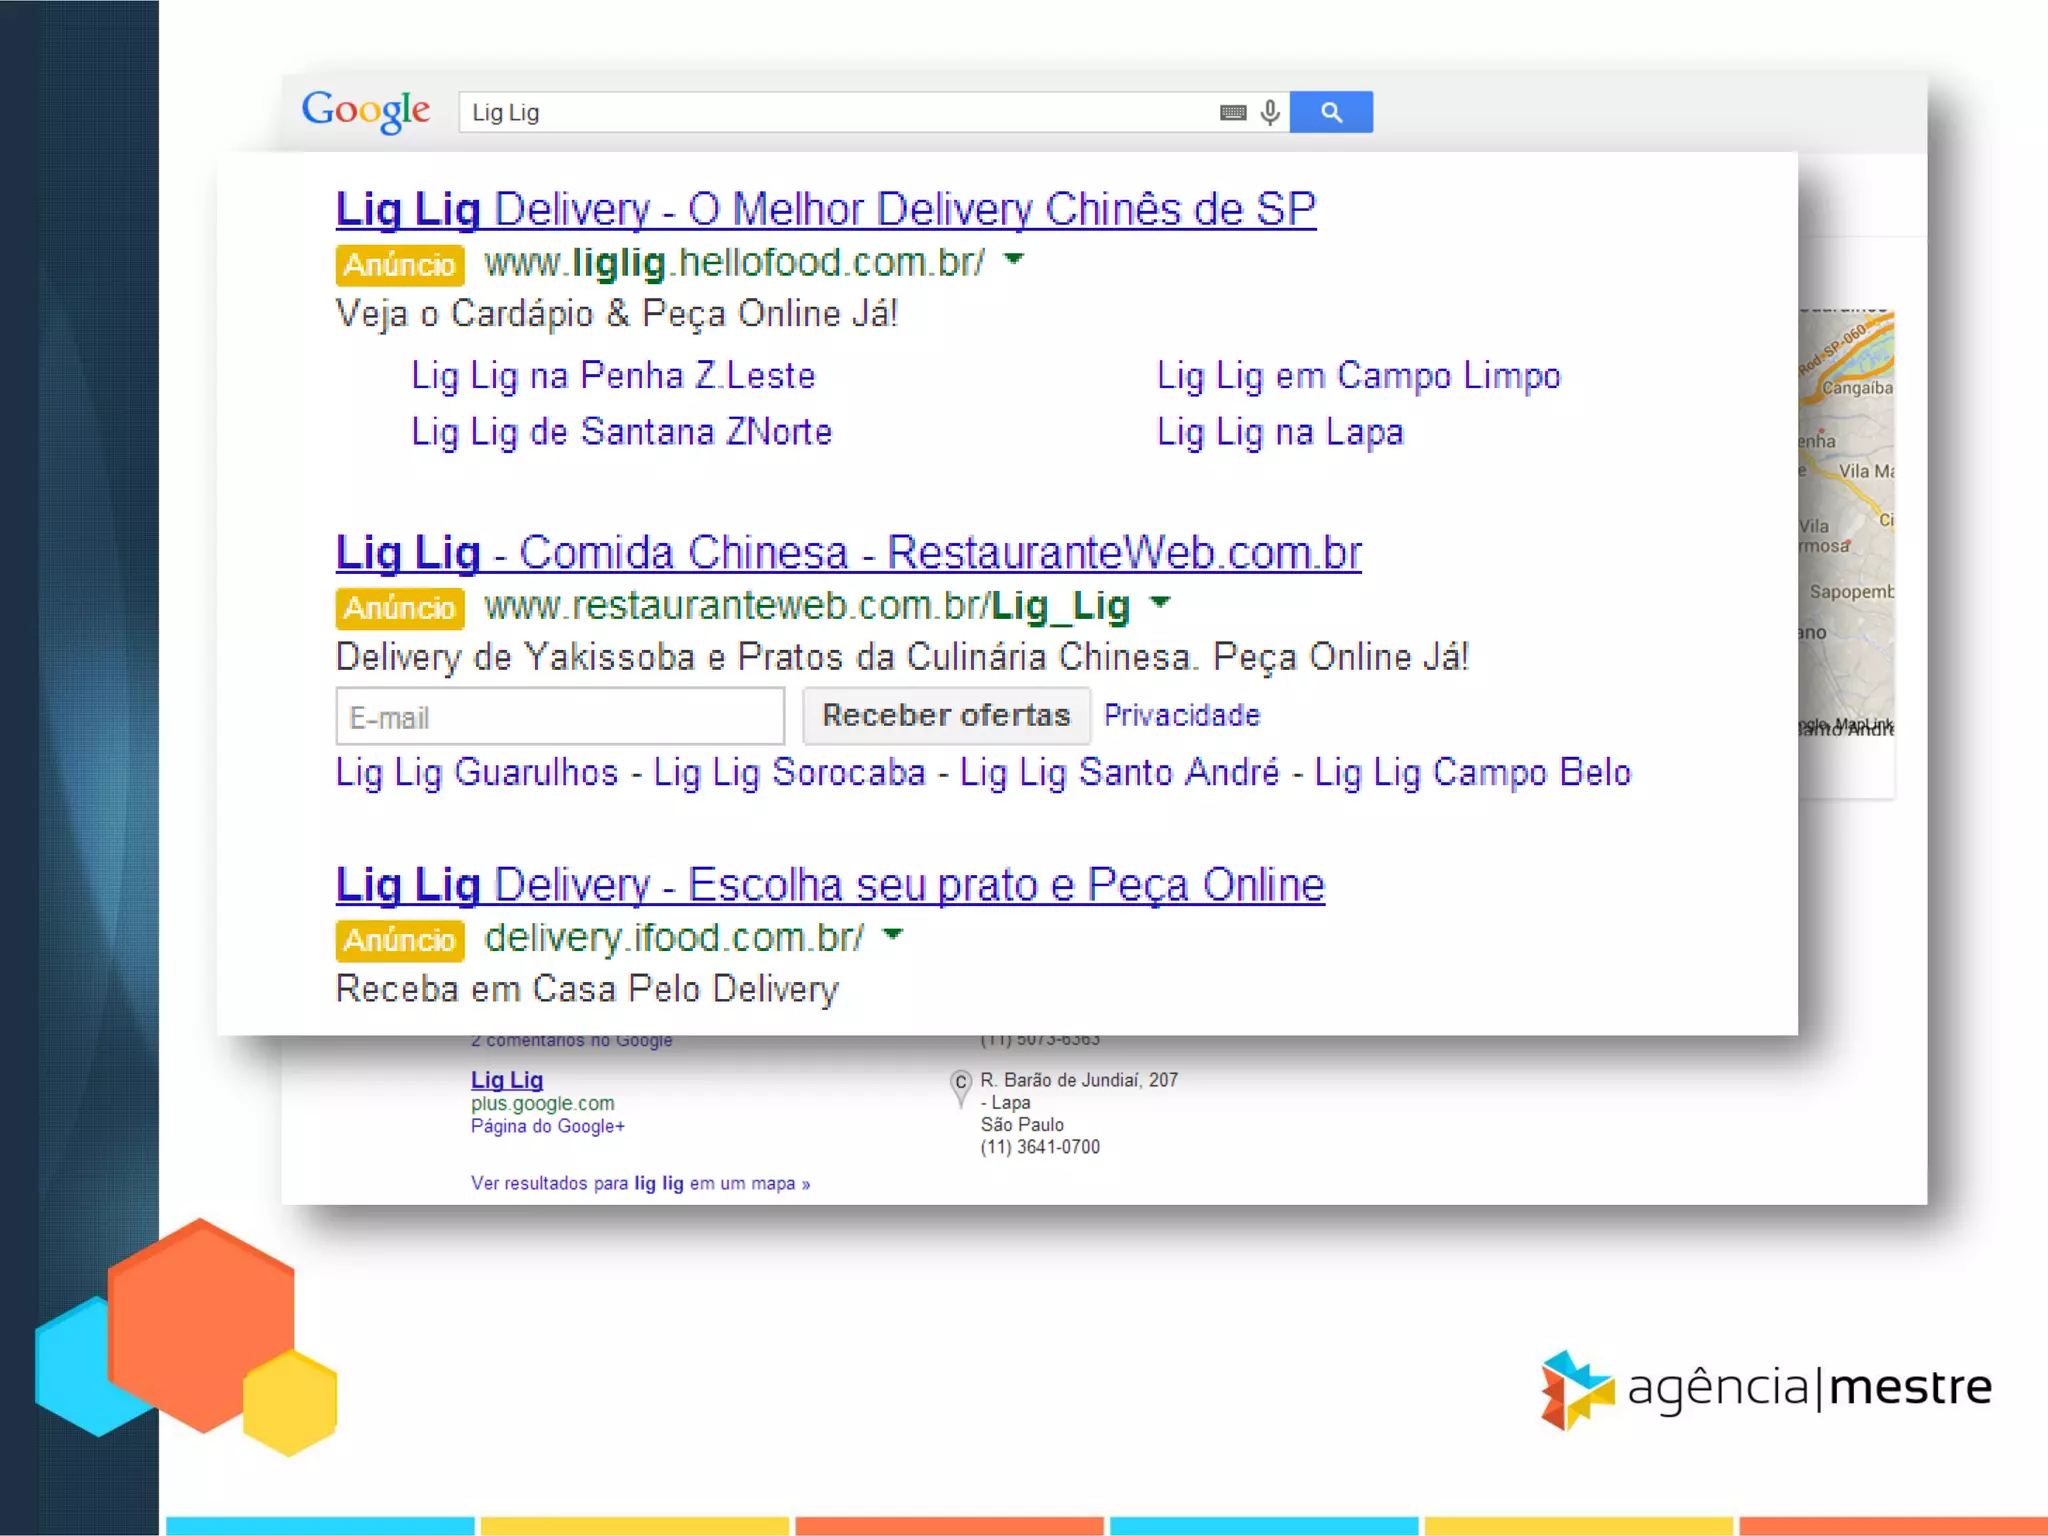Open the on-screen keyboard icon
Viewport: 2048px width, 1536px height.
click(1233, 112)
